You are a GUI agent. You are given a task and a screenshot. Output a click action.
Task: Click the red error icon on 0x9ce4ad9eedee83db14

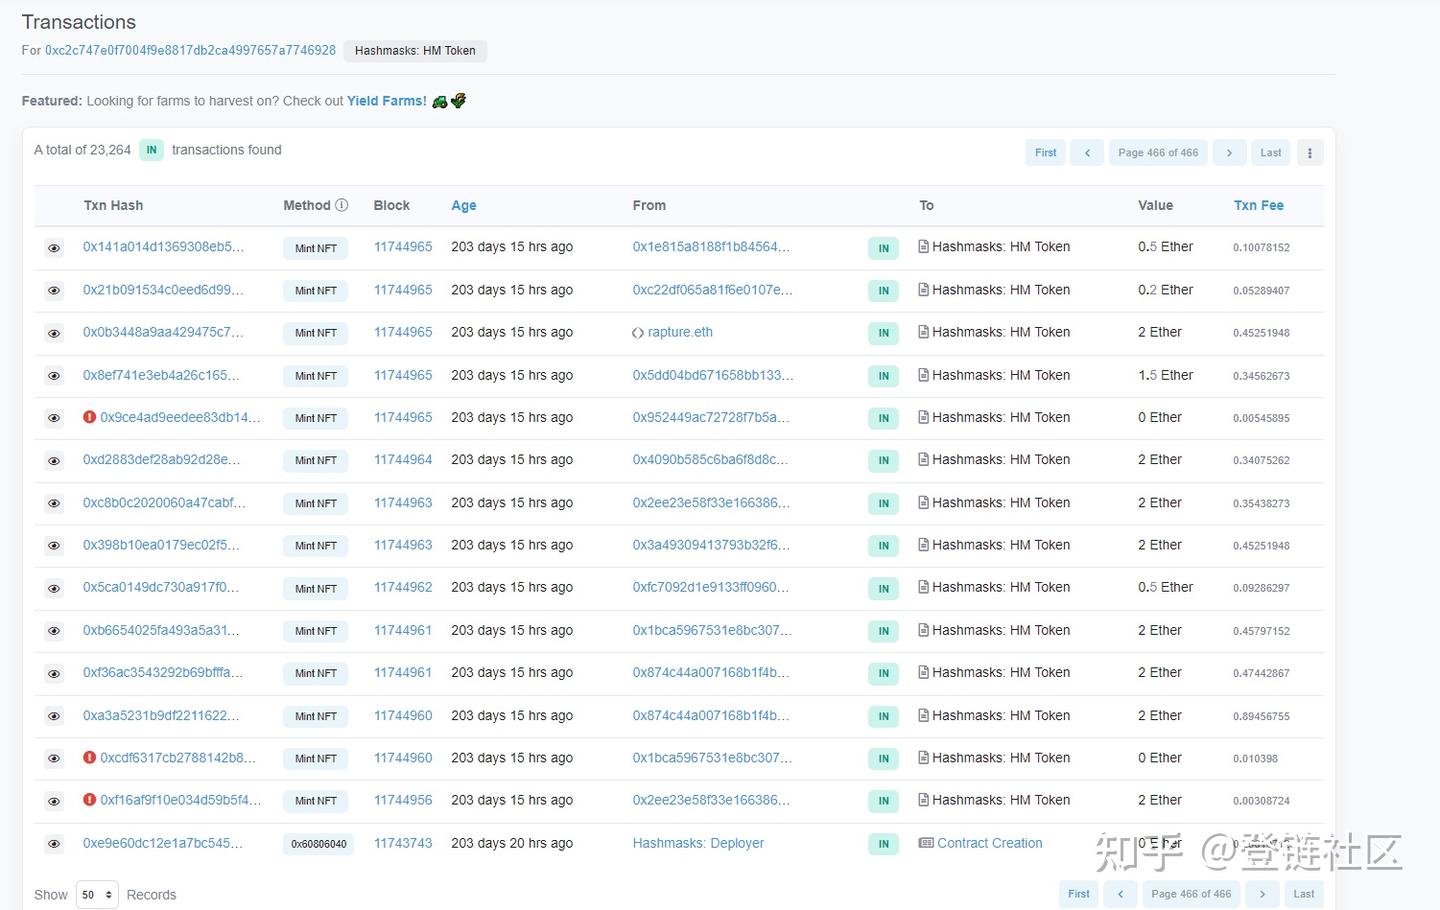[90, 417]
